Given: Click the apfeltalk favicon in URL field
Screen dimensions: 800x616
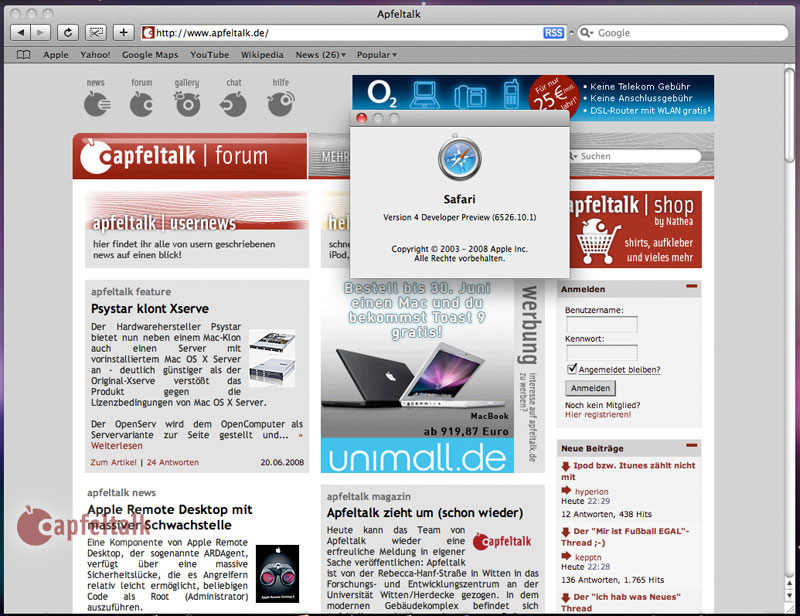Looking at the screenshot, I should pos(148,33).
